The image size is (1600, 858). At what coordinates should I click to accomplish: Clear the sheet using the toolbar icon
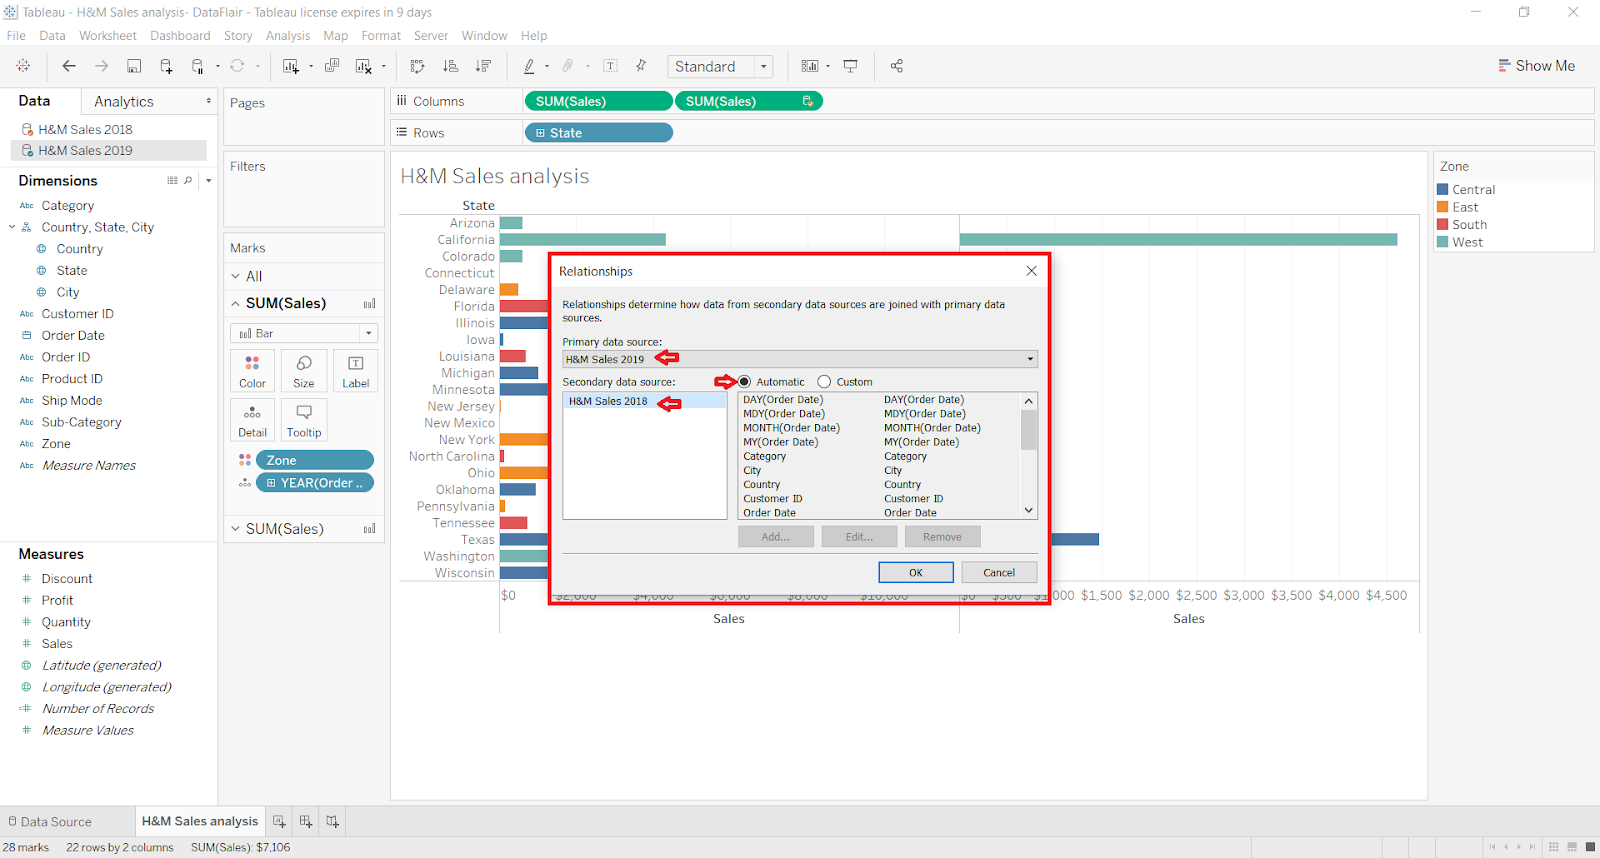click(x=364, y=66)
